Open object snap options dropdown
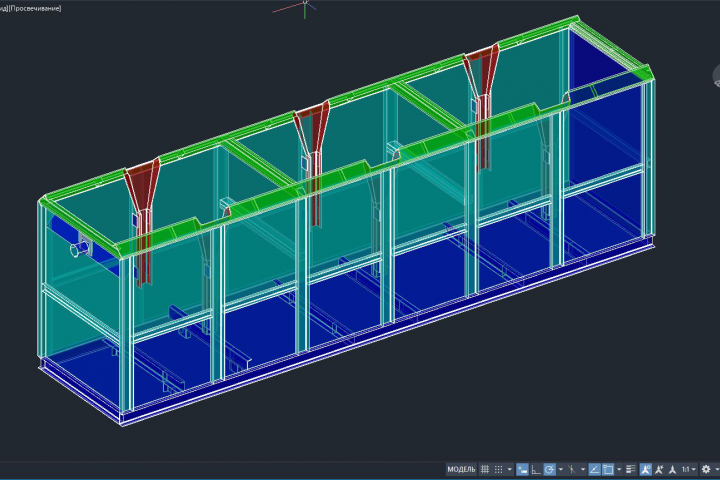The height and width of the screenshot is (480, 720). click(x=619, y=469)
